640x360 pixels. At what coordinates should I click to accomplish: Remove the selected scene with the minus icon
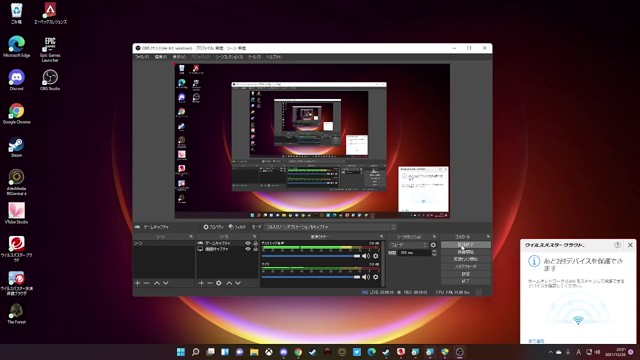(146, 283)
